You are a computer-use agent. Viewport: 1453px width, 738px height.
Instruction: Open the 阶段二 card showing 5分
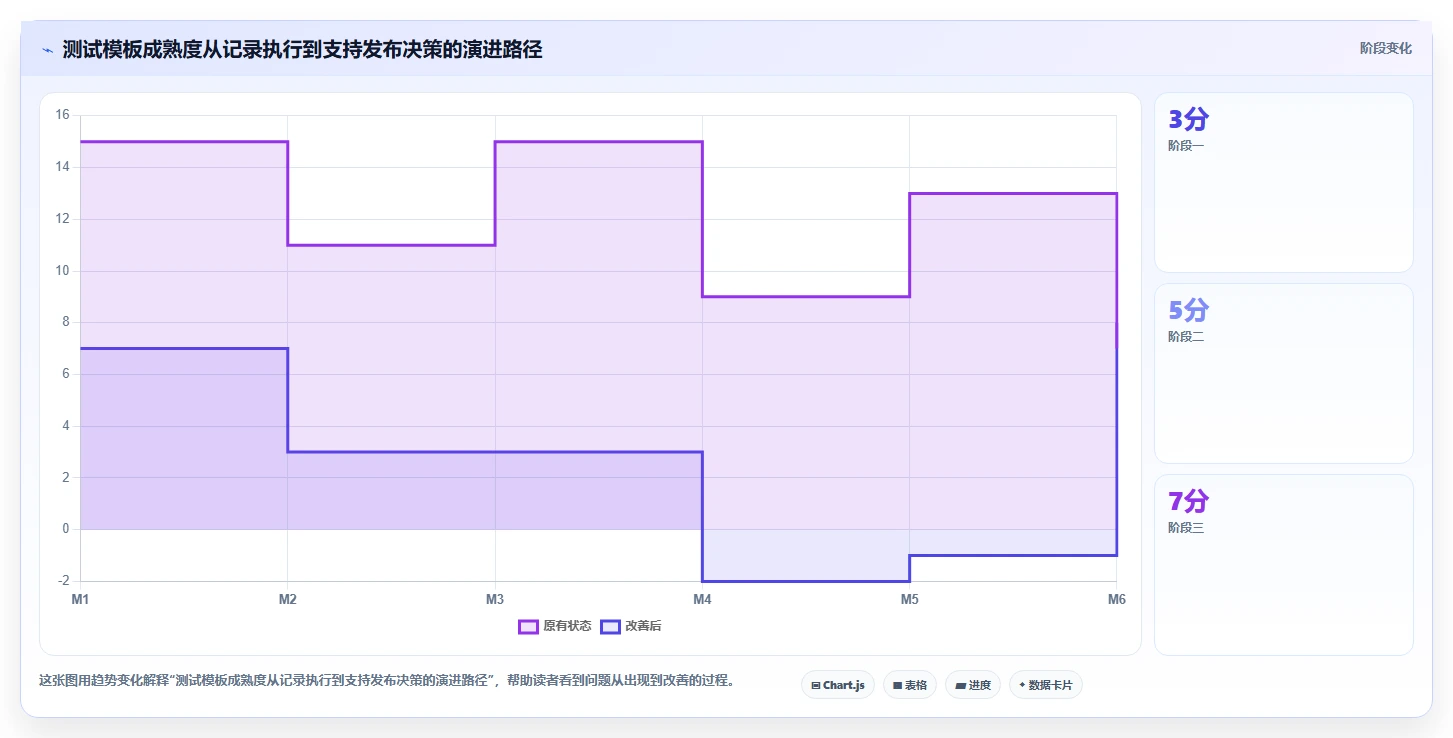tap(1284, 373)
